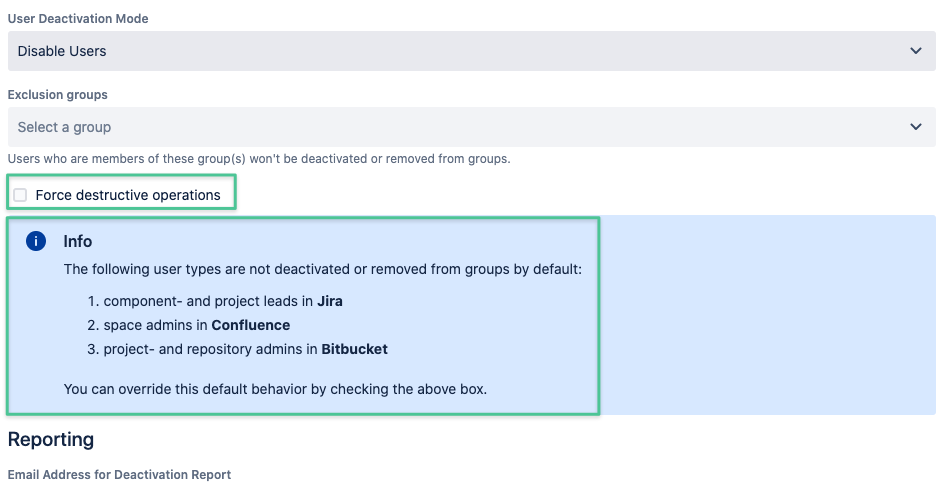This screenshot has height=484, width=948.
Task: Click the Exclusion groups field label
Action: point(57,95)
